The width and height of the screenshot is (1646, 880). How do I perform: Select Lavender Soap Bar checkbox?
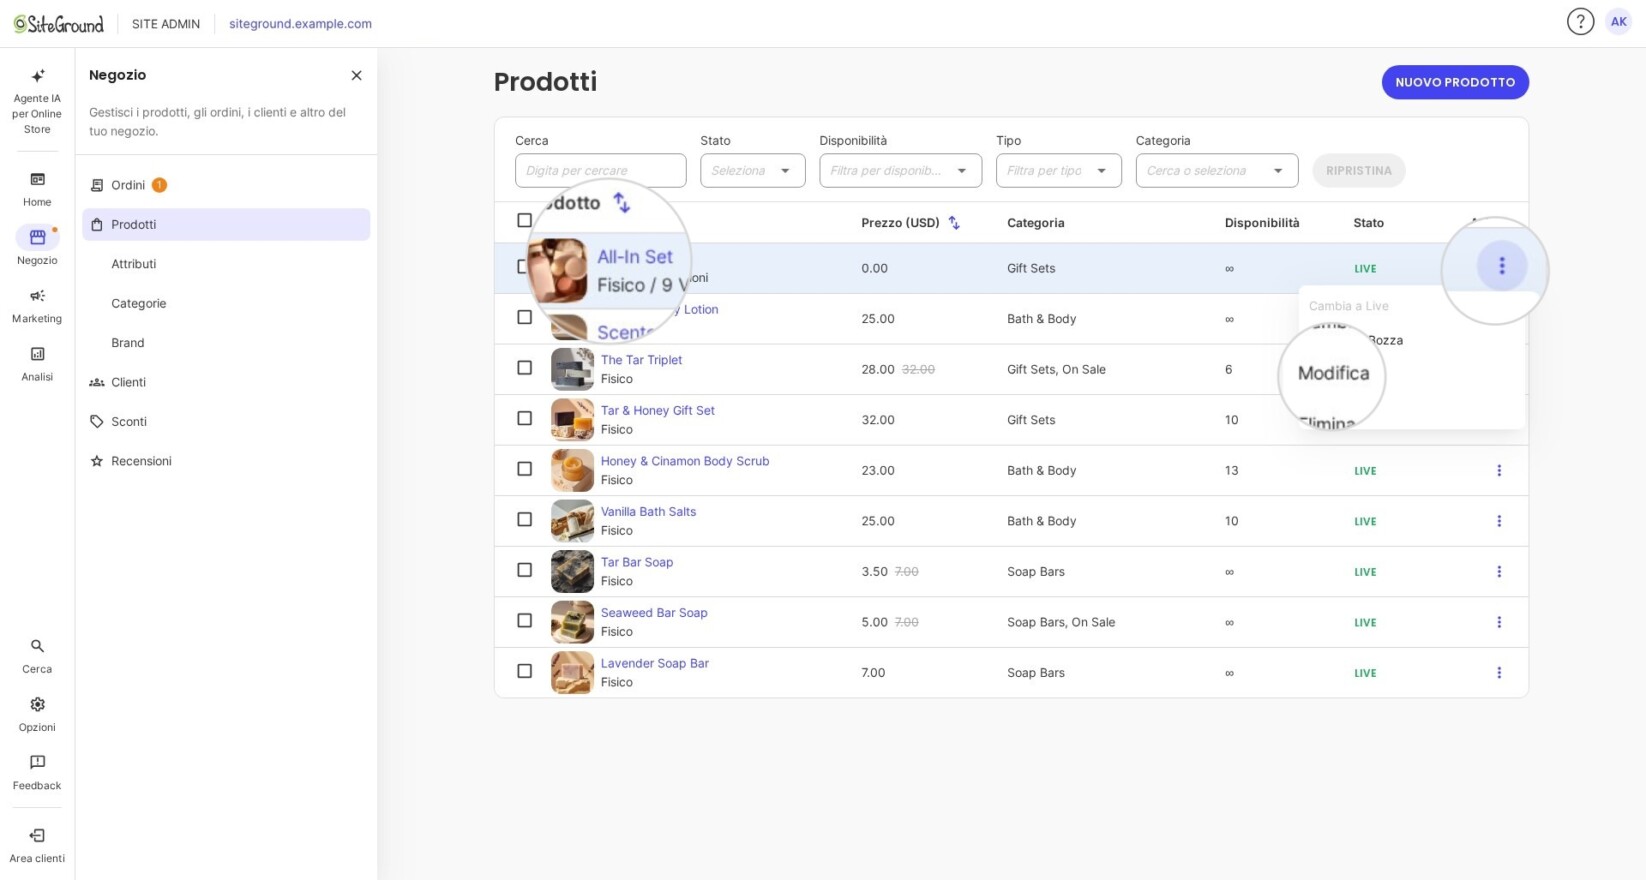pyautogui.click(x=524, y=671)
